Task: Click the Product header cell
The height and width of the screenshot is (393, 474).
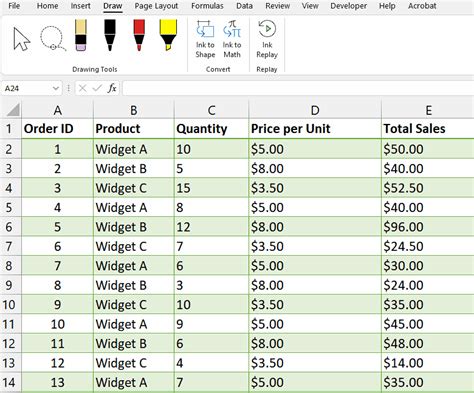Action: tap(134, 129)
